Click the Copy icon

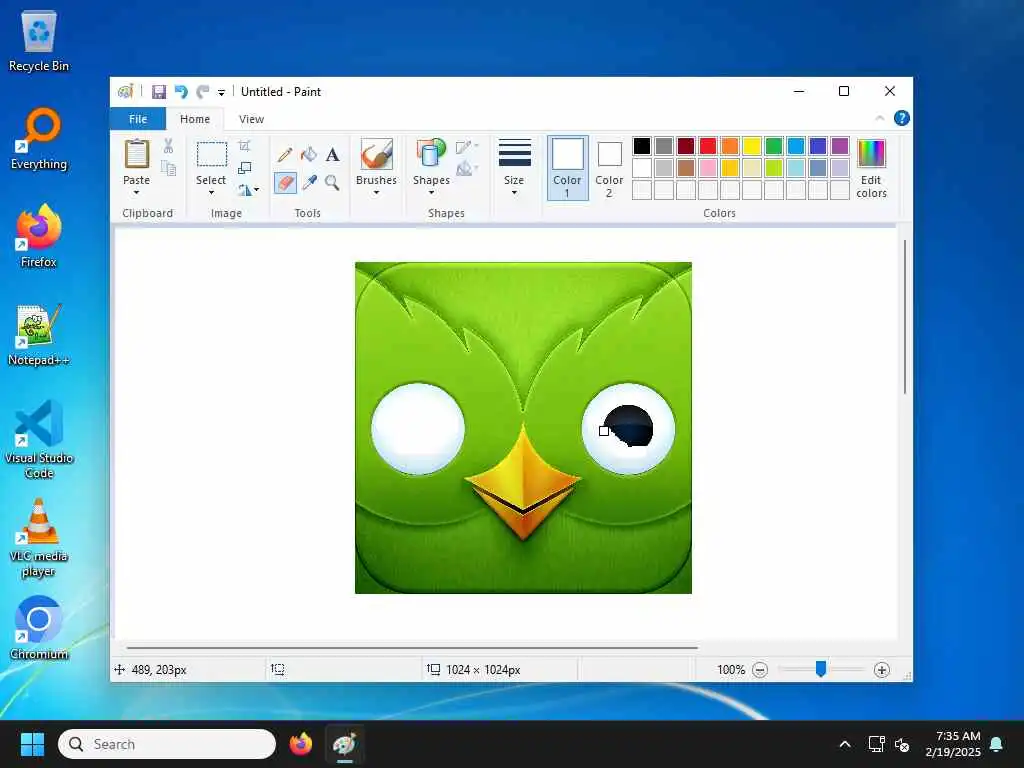tap(168, 168)
